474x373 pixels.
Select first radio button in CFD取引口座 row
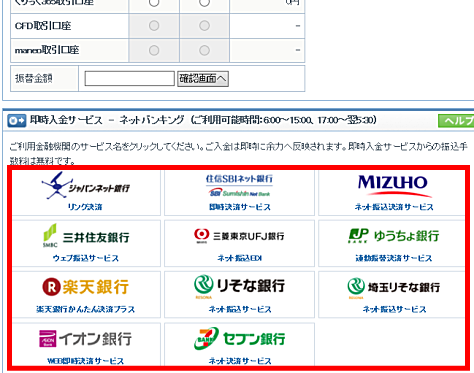(x=154, y=26)
